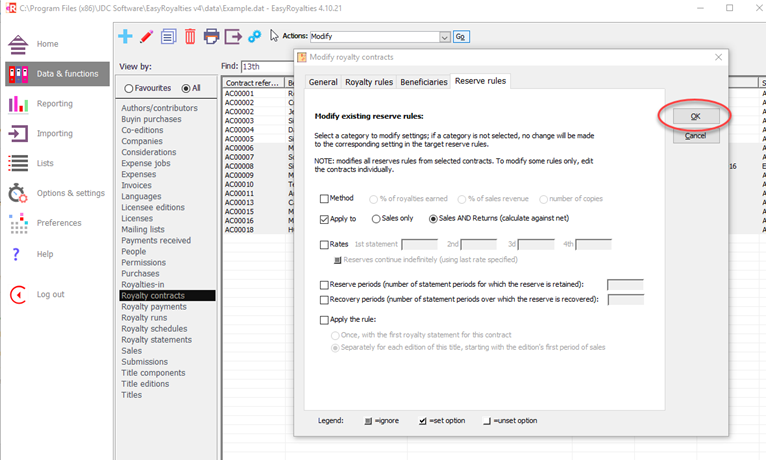Select the All view radio button
The width and height of the screenshot is (766, 460).
[186, 88]
